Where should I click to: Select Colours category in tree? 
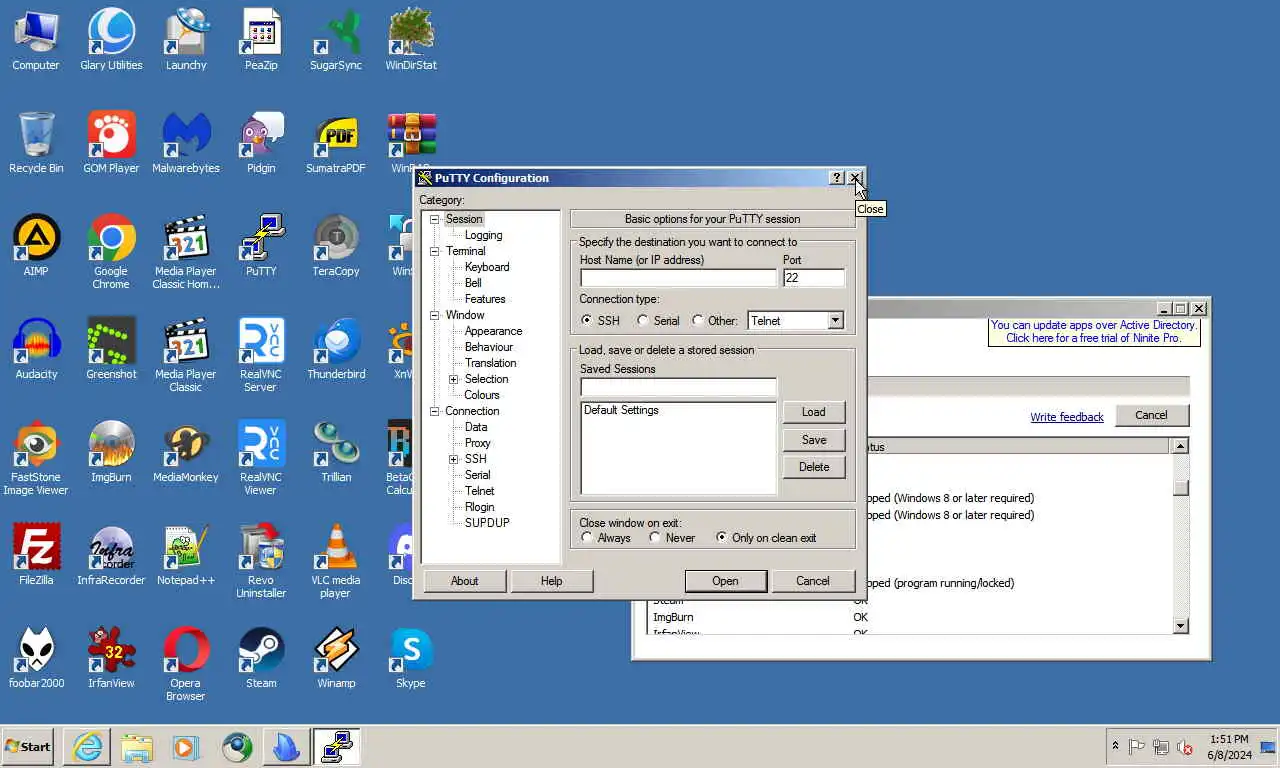point(482,395)
